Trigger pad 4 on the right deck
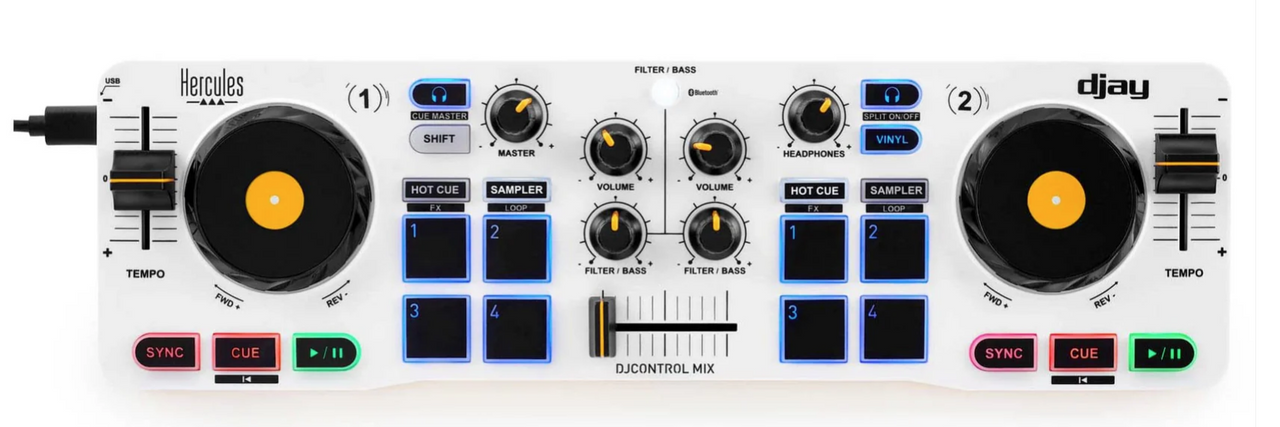 895,328
